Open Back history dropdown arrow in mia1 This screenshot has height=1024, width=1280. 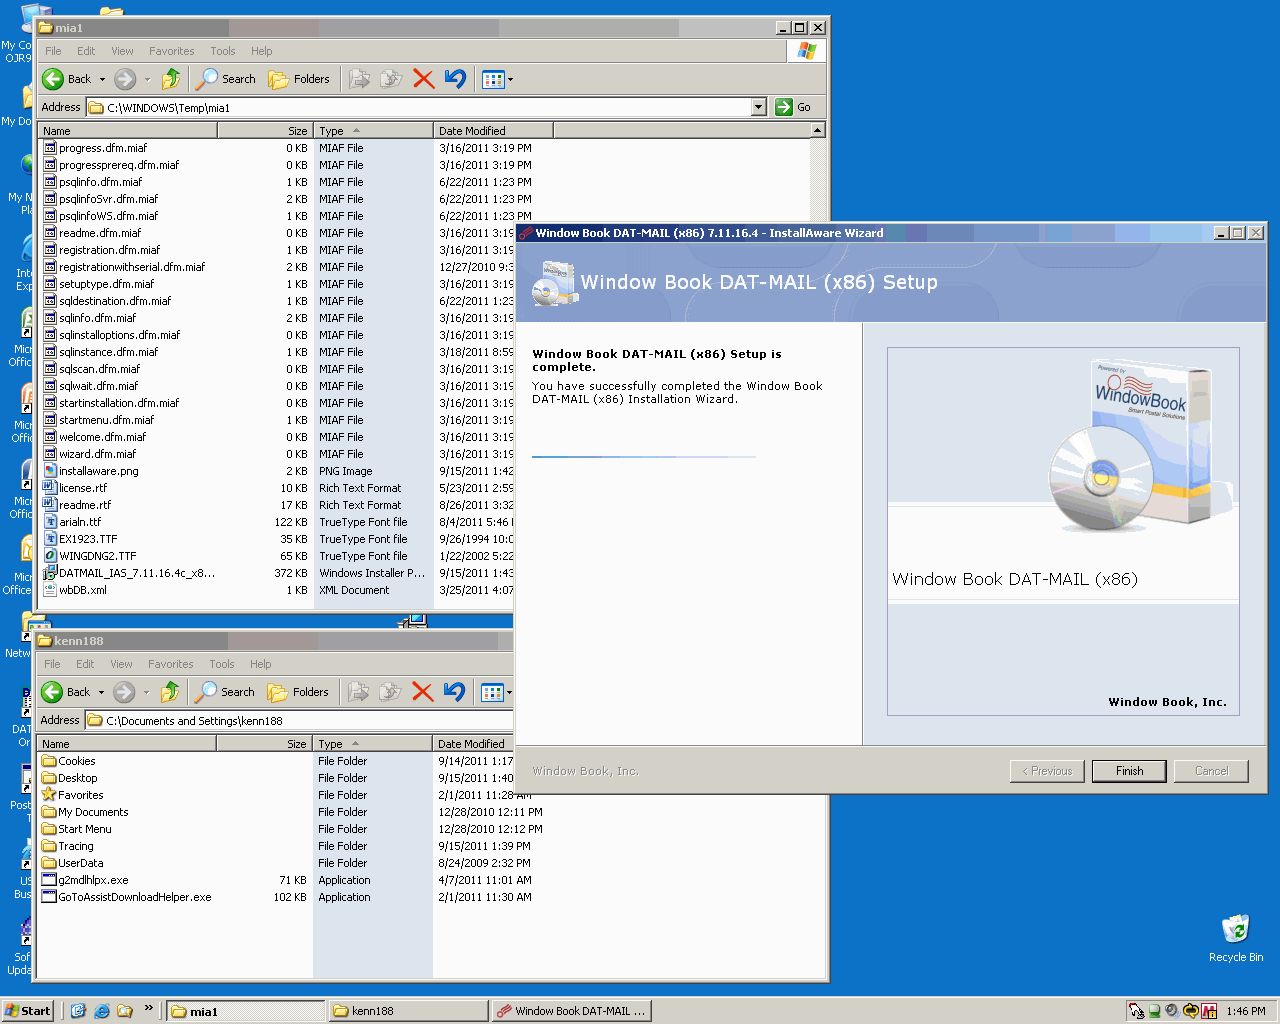click(102, 79)
